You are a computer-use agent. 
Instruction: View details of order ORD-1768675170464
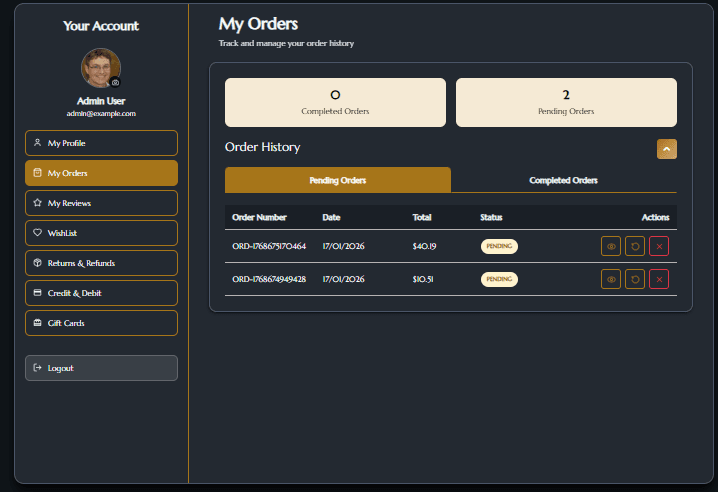pyautogui.click(x=610, y=246)
